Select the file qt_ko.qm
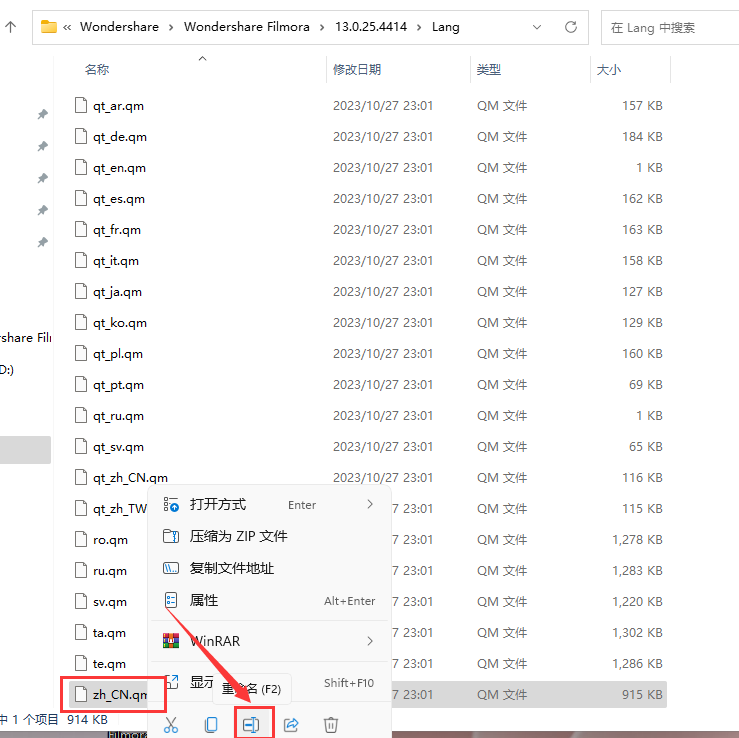This screenshot has width=739, height=738. click(120, 323)
